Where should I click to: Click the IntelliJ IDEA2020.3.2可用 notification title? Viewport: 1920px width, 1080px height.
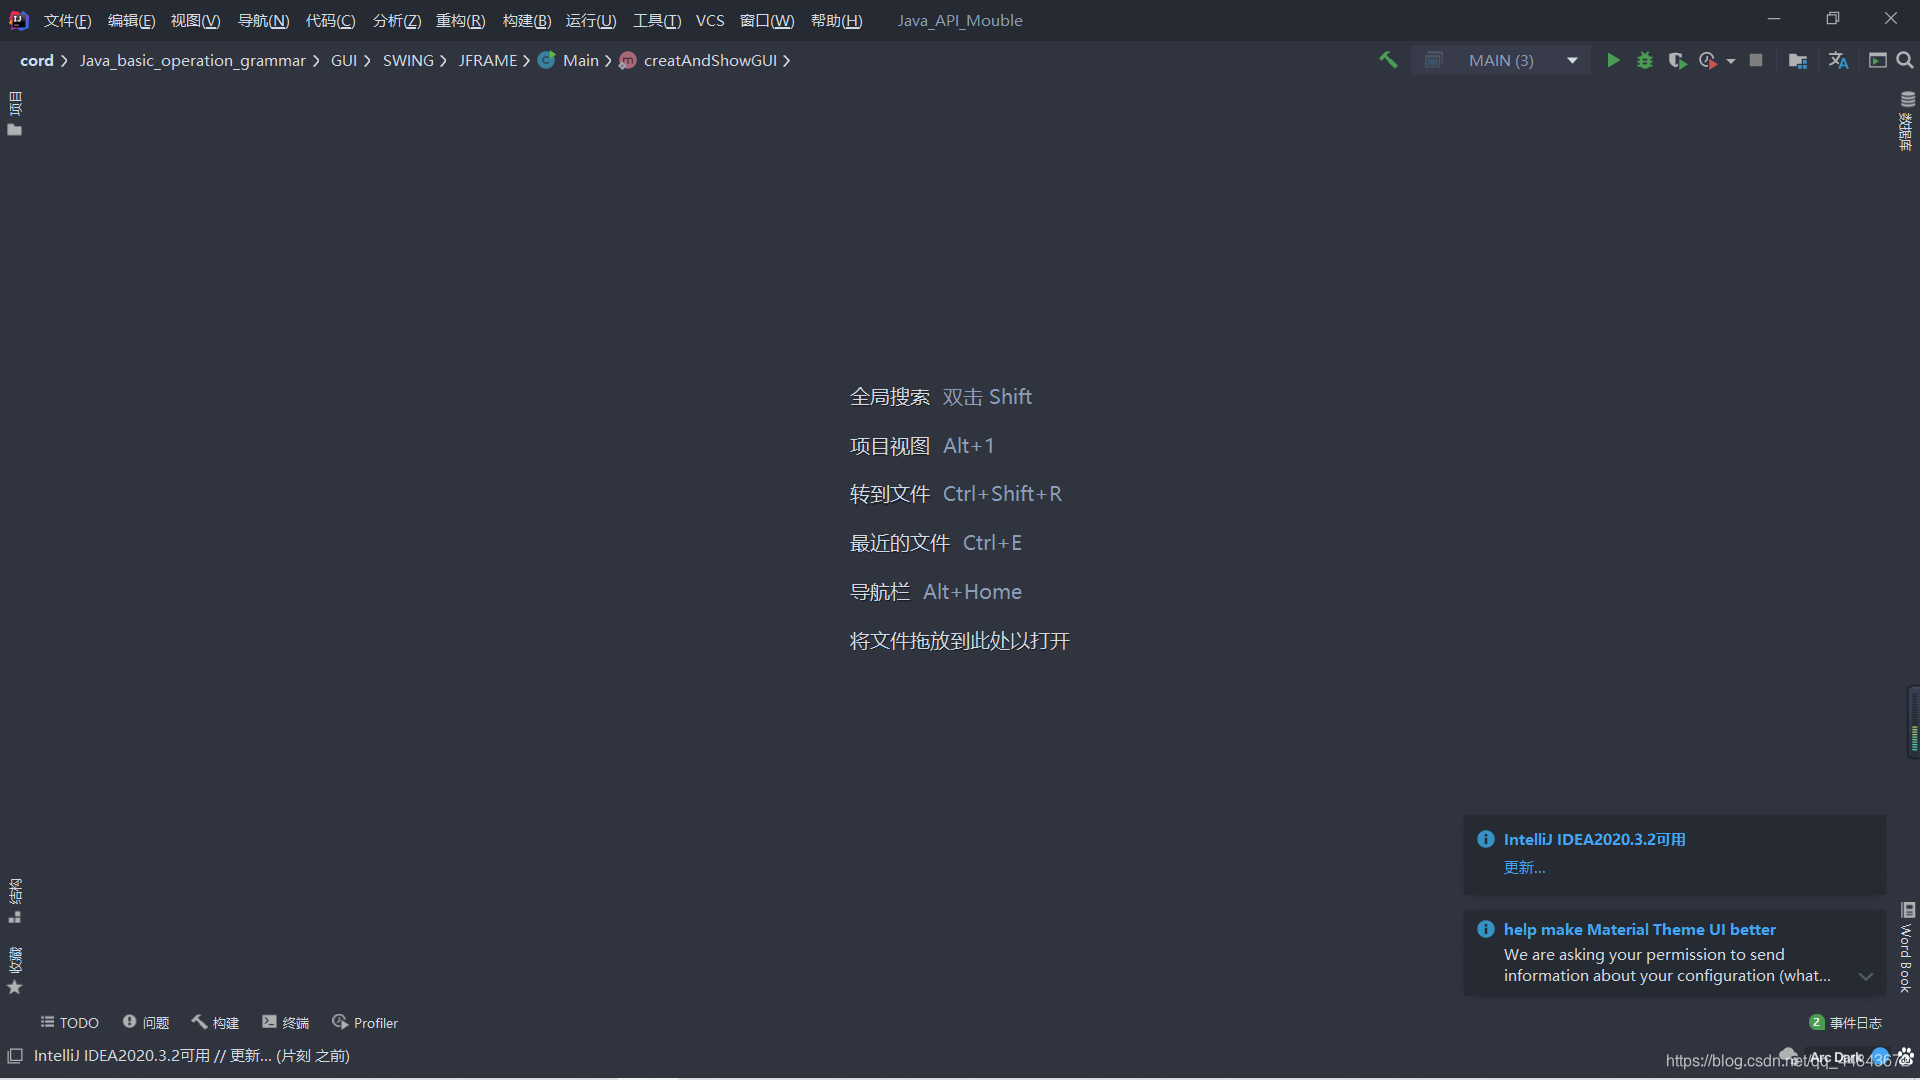tap(1594, 839)
